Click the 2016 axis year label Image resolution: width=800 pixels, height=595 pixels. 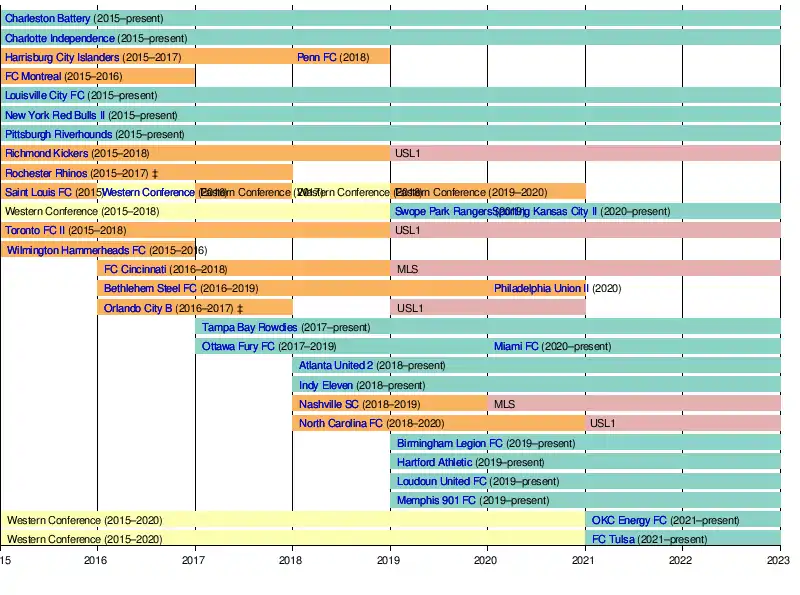(95, 560)
